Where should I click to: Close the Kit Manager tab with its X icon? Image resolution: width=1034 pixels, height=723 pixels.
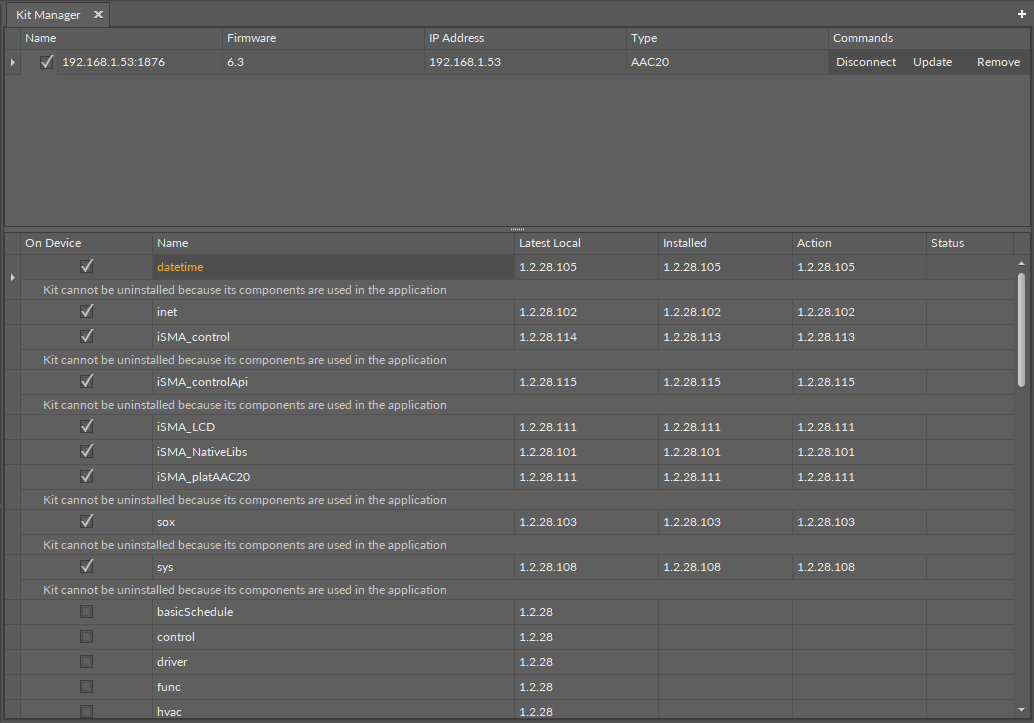point(97,14)
